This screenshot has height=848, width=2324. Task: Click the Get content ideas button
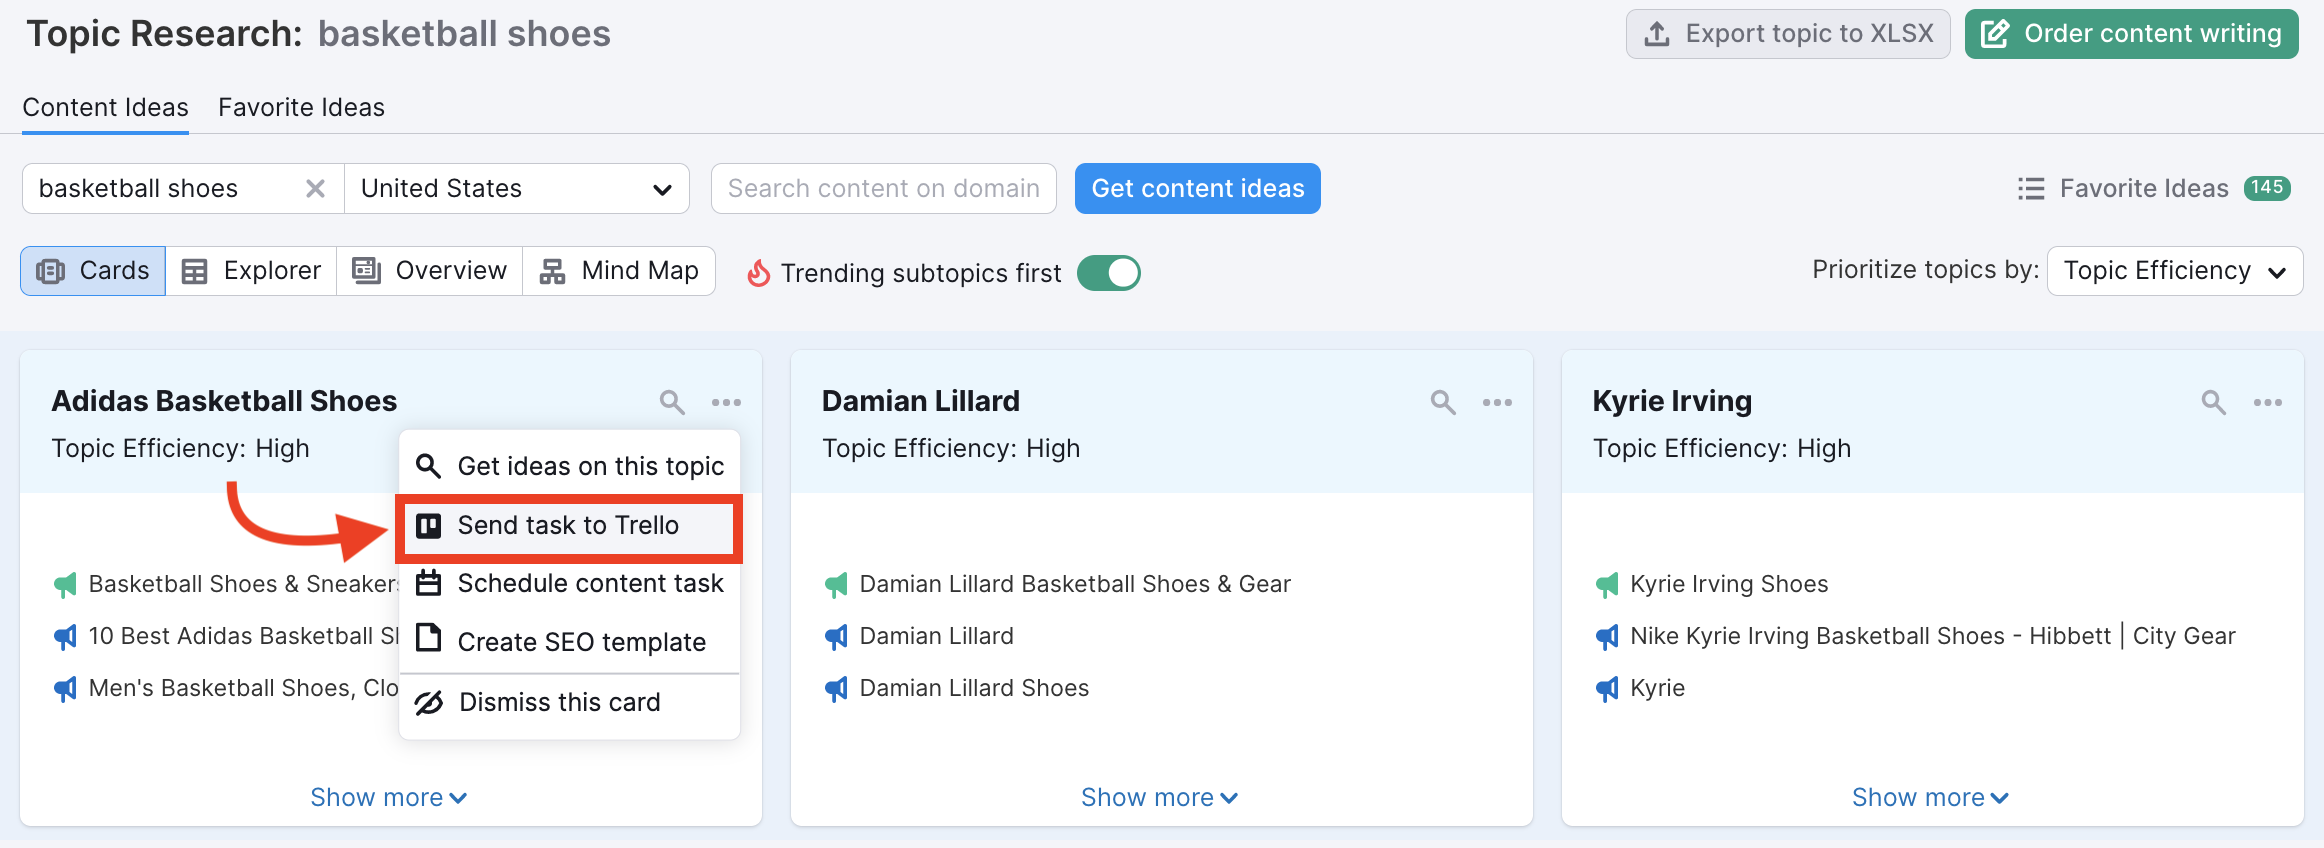1198,188
